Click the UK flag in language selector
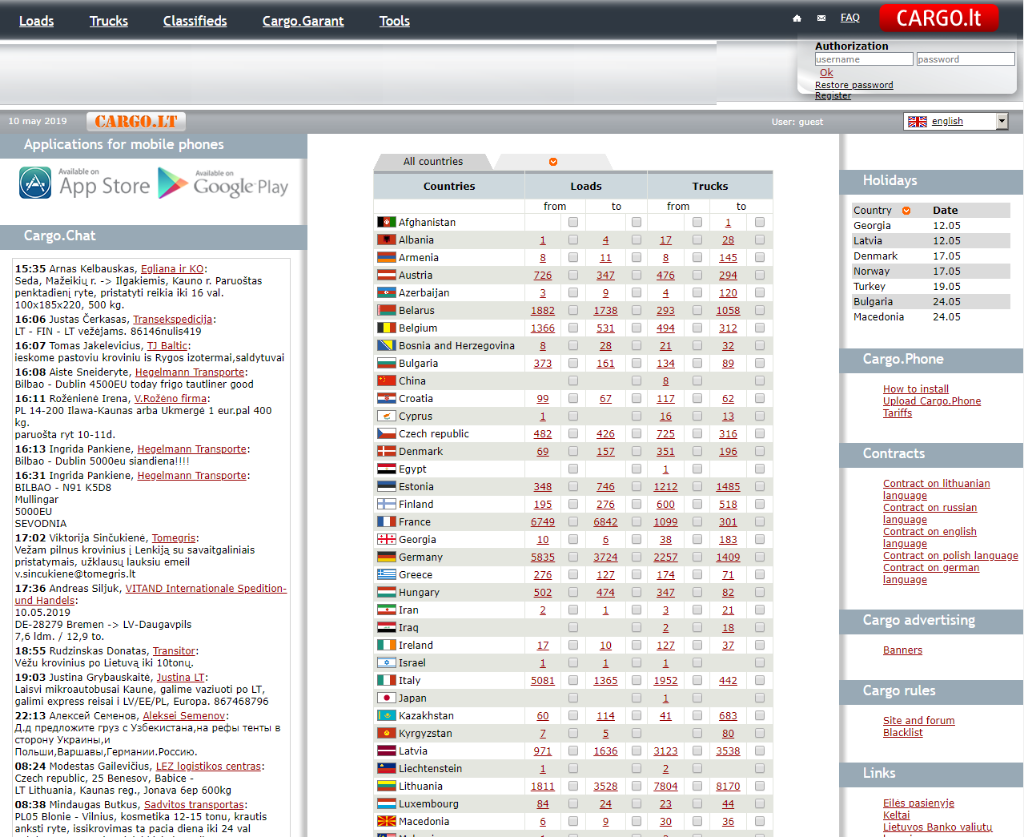Image resolution: width=1024 pixels, height=837 pixels. coord(917,121)
